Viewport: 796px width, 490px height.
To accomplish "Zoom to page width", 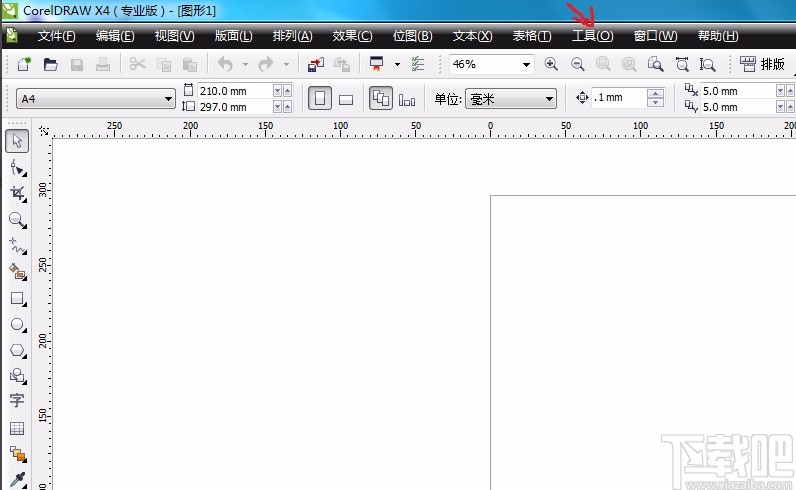I will pyautogui.click(x=682, y=64).
